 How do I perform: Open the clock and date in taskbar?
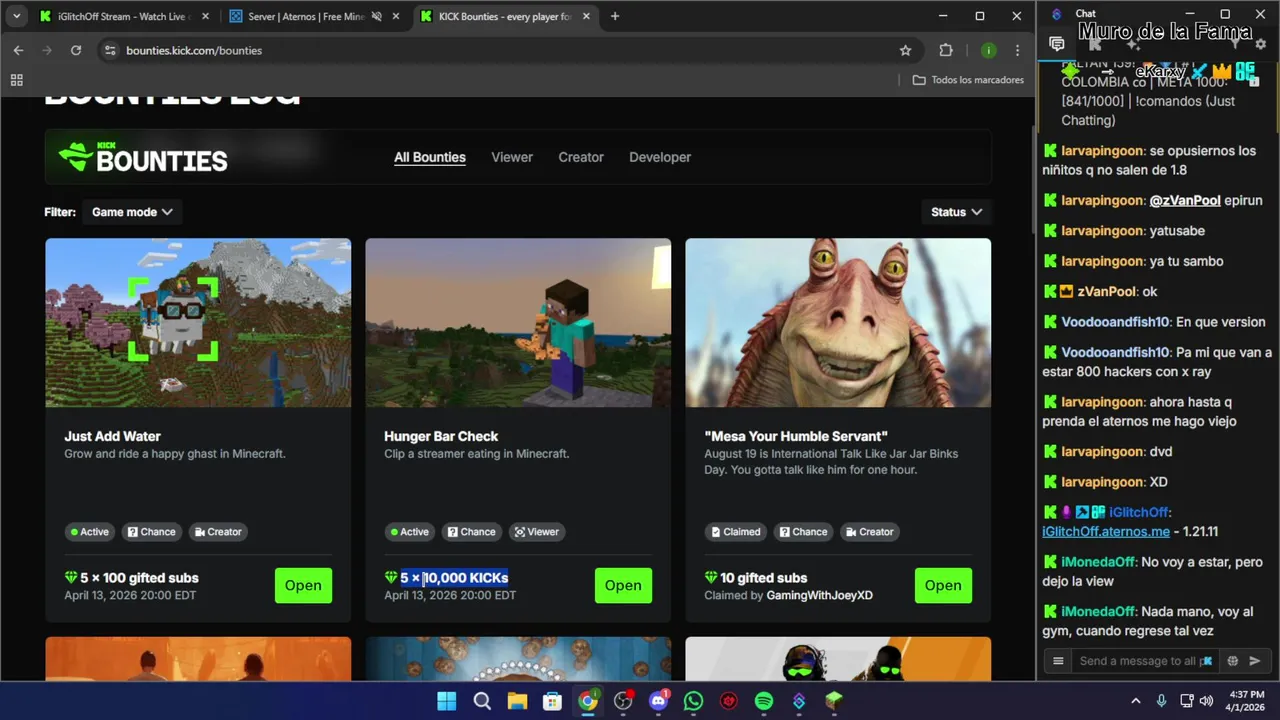point(1247,700)
